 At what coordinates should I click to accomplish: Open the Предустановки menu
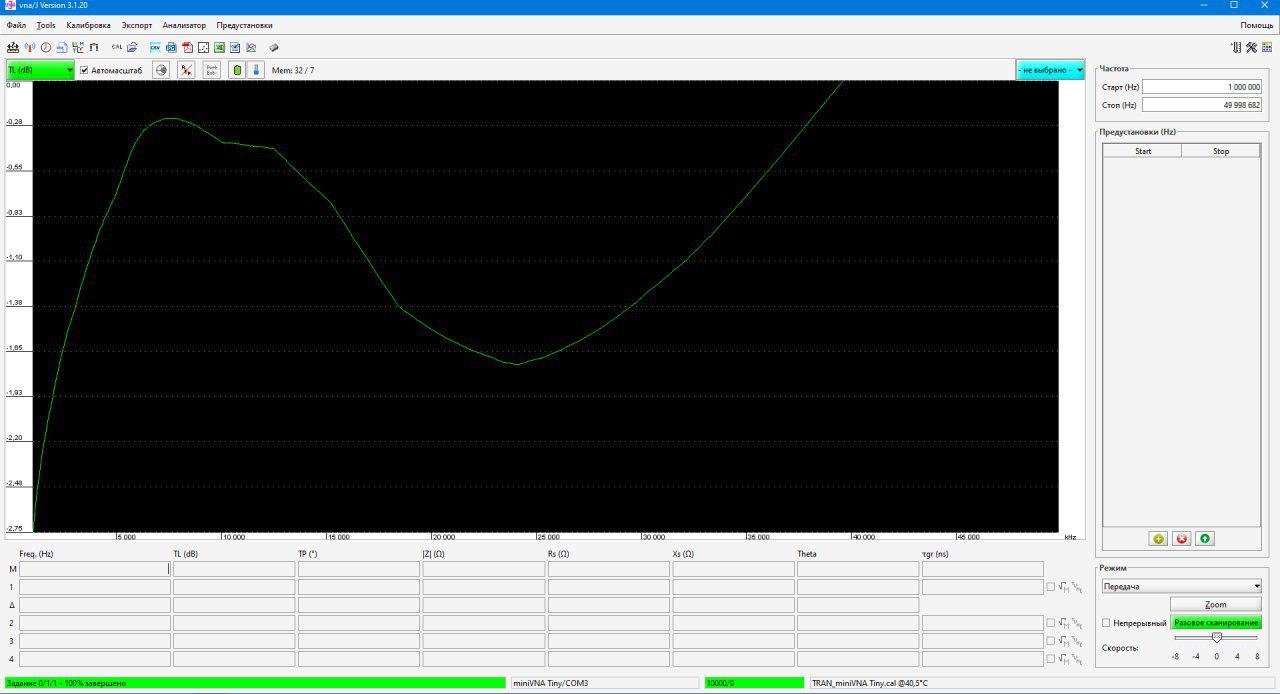coord(244,25)
